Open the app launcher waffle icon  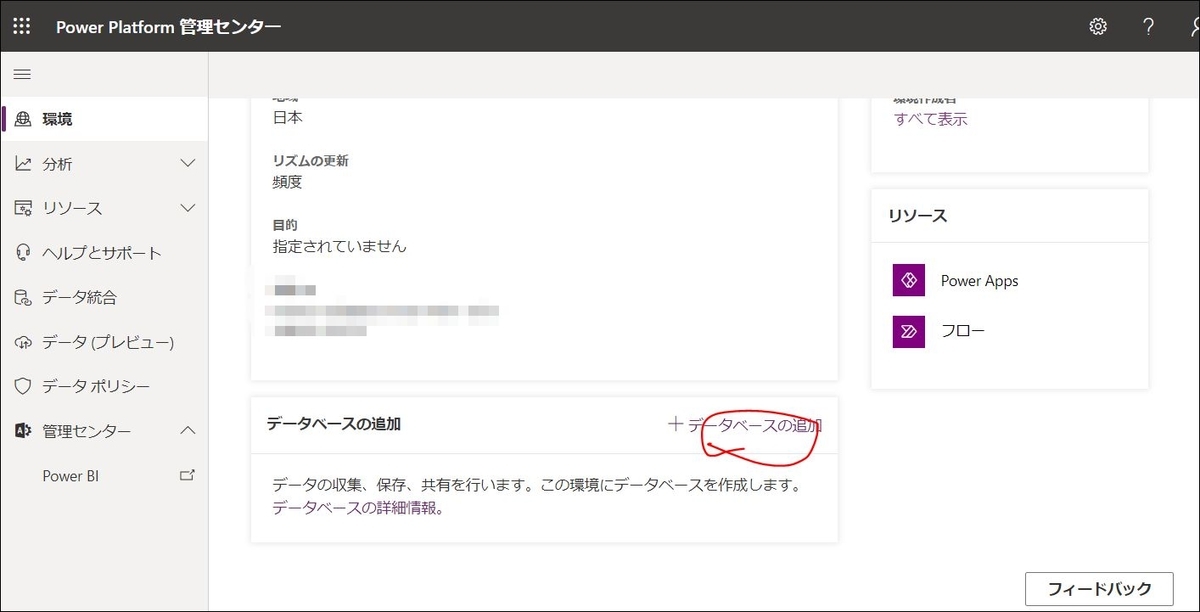tap(21, 26)
